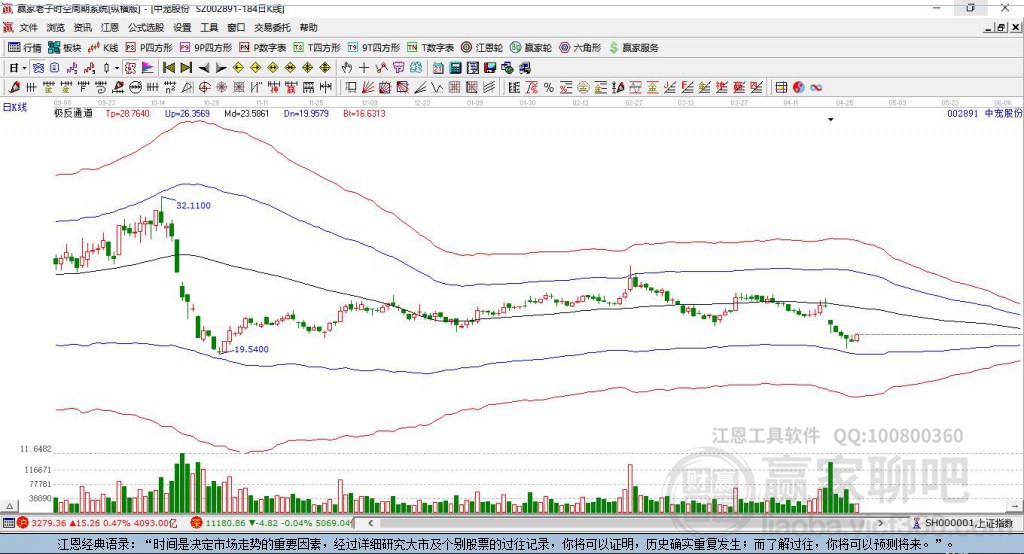Open the 六角形 hexagon tool
The image size is (1024, 554).
tap(580, 48)
